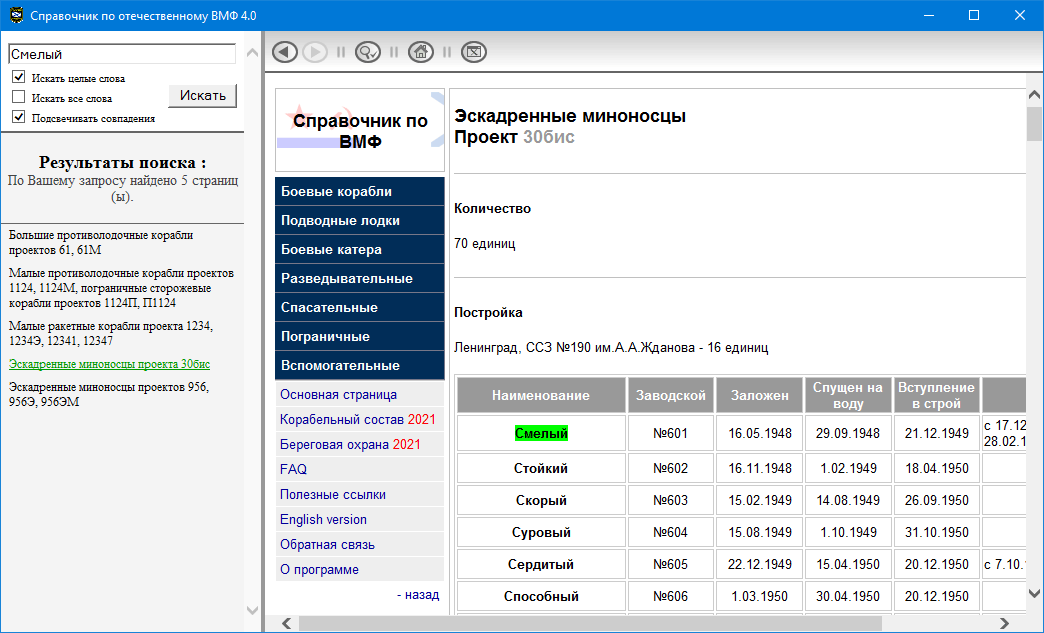Open result 'Большие противолодочные корабли проектов 61, 61М'
Screen dimensions: 1044x633
tap(101, 242)
